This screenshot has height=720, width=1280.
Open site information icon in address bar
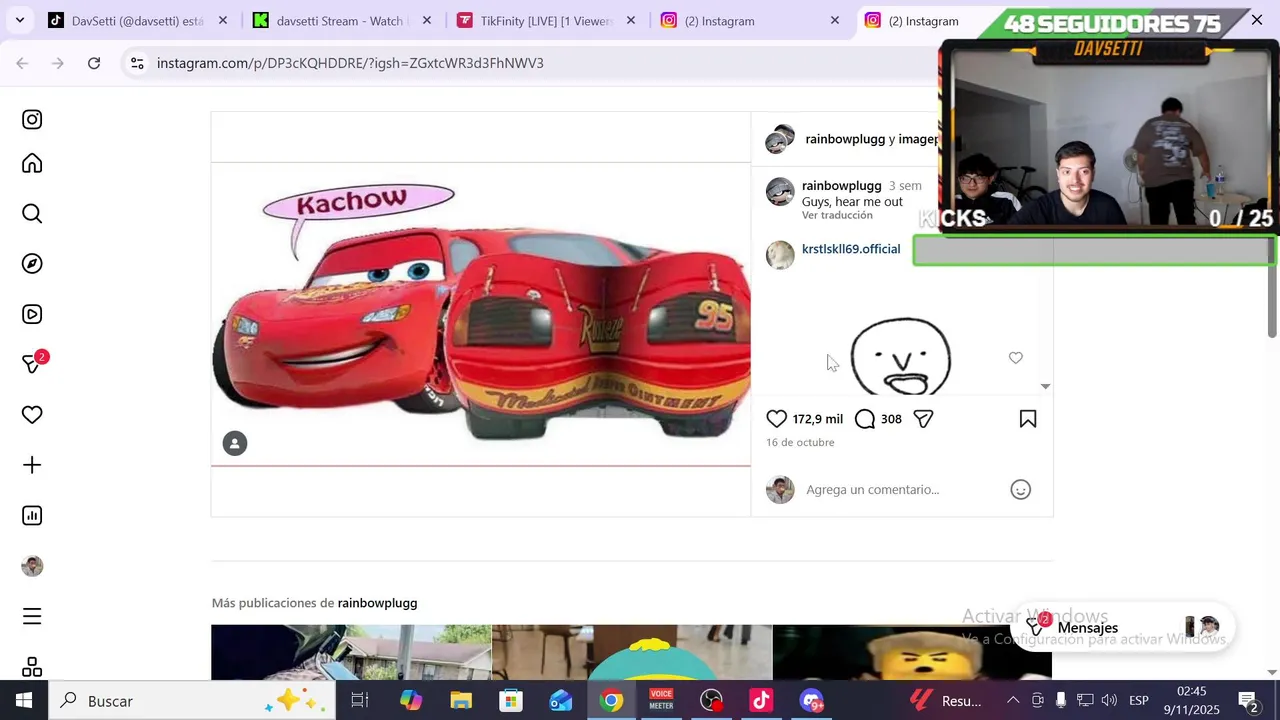(137, 63)
